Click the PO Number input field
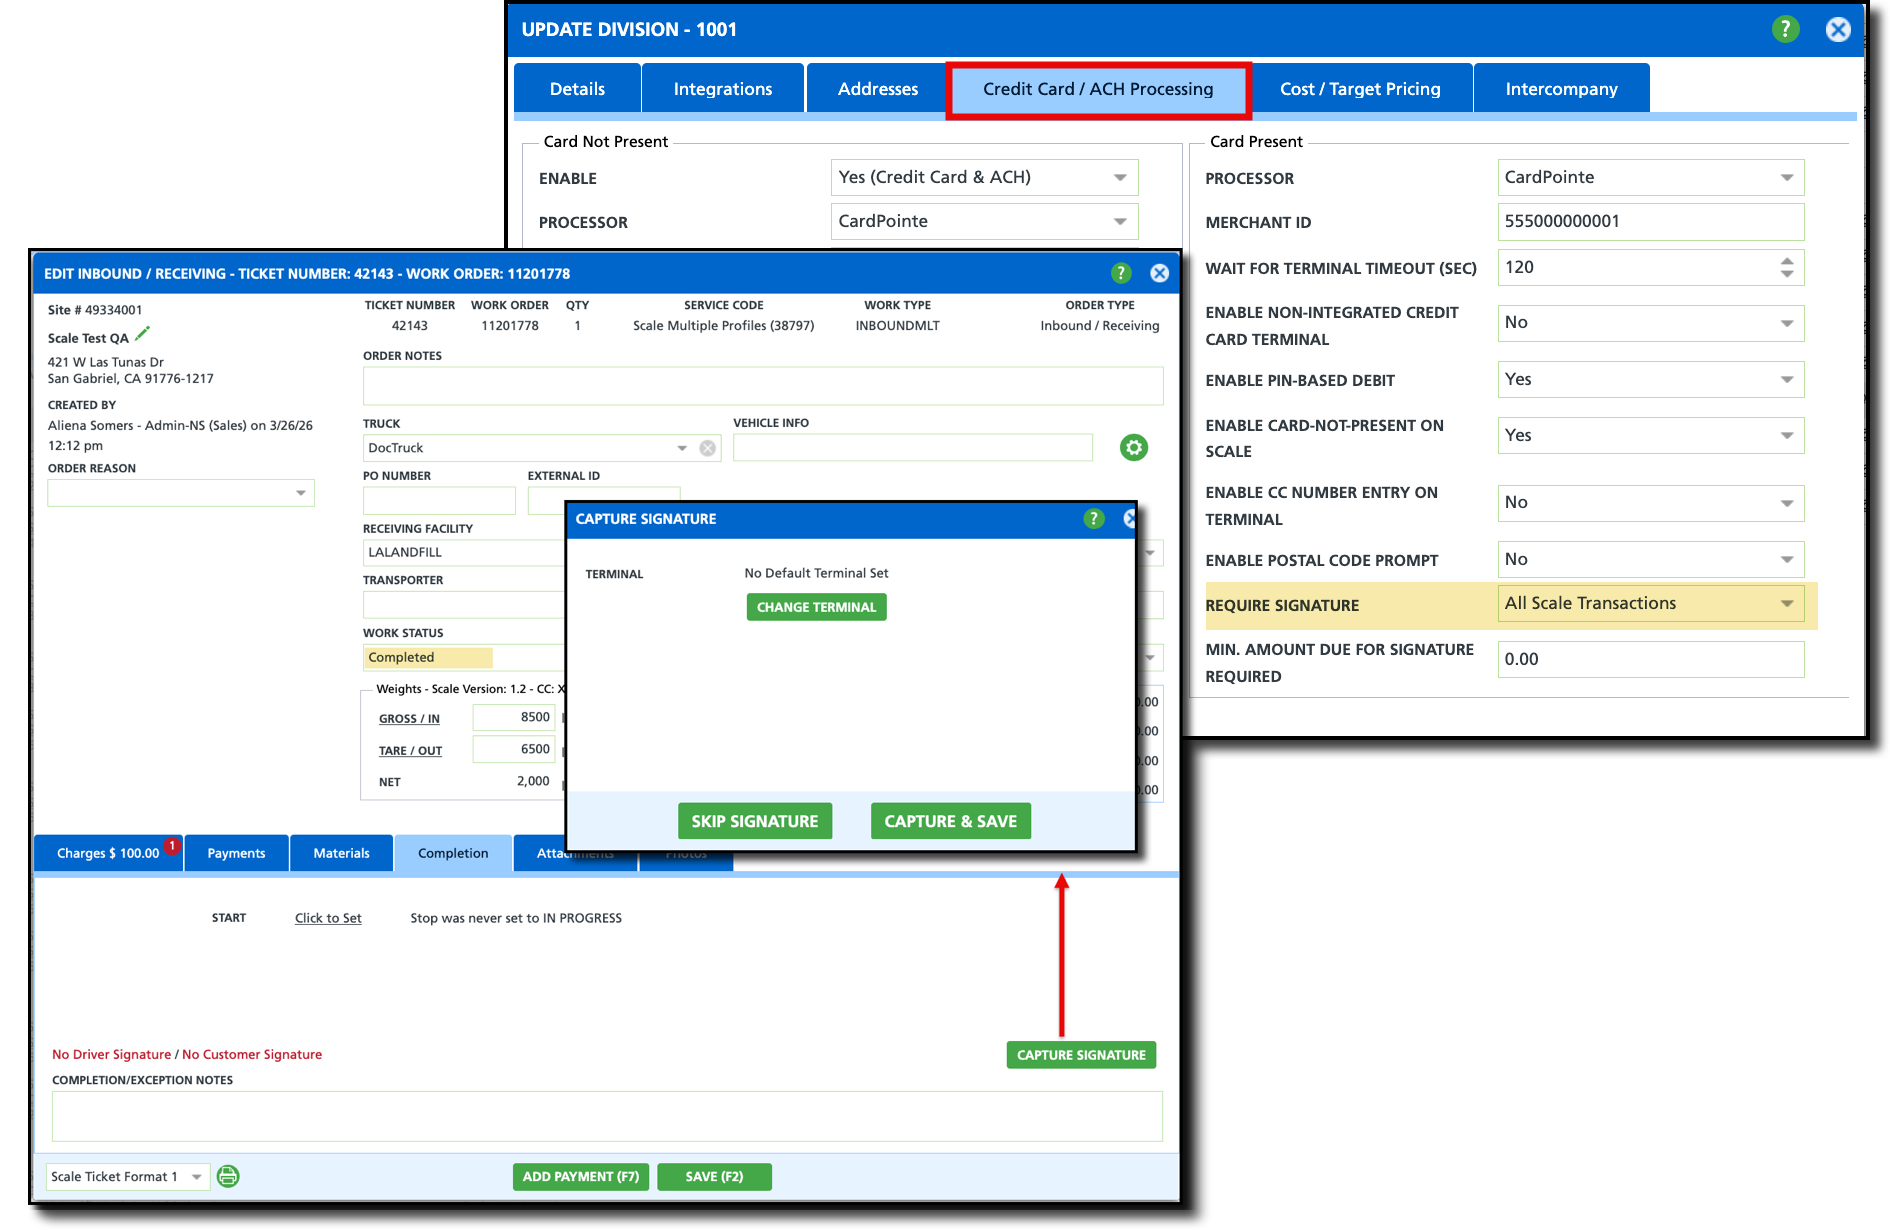This screenshot has height=1230, width=1890. point(439,500)
